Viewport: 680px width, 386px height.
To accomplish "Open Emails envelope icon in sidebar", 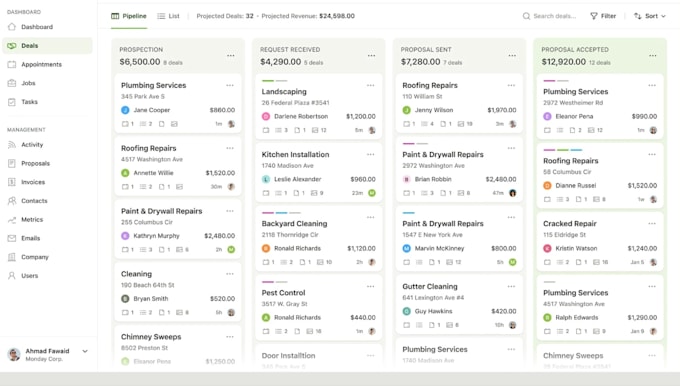I will 12,238.
